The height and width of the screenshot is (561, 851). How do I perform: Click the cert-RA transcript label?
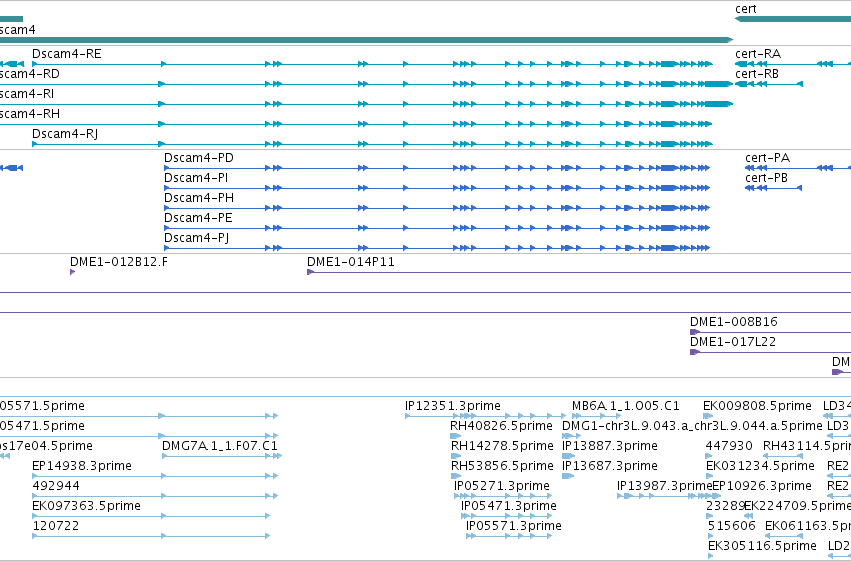758,54
